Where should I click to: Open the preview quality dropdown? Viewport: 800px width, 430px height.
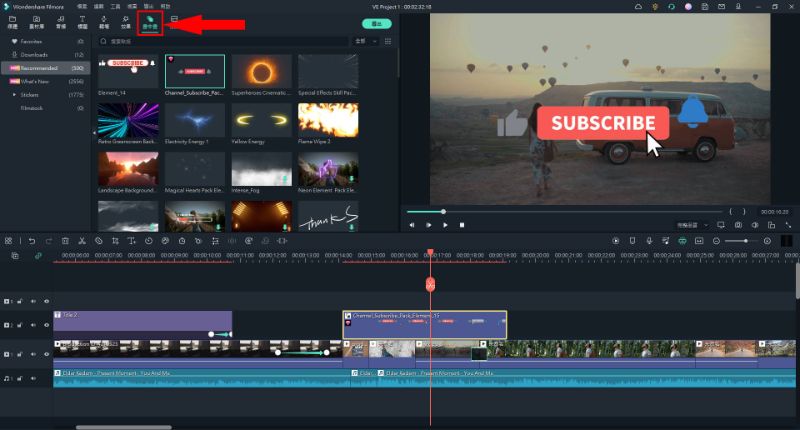pyautogui.click(x=692, y=225)
